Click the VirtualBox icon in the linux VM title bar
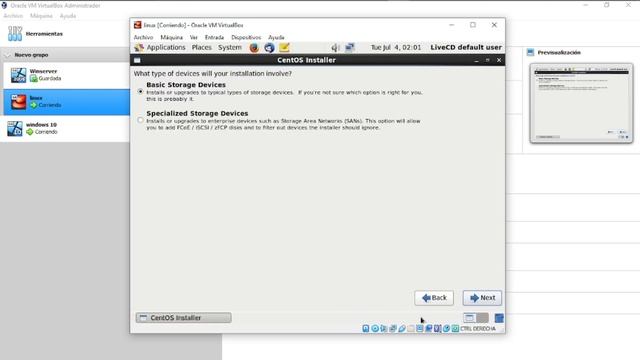 (x=138, y=25)
